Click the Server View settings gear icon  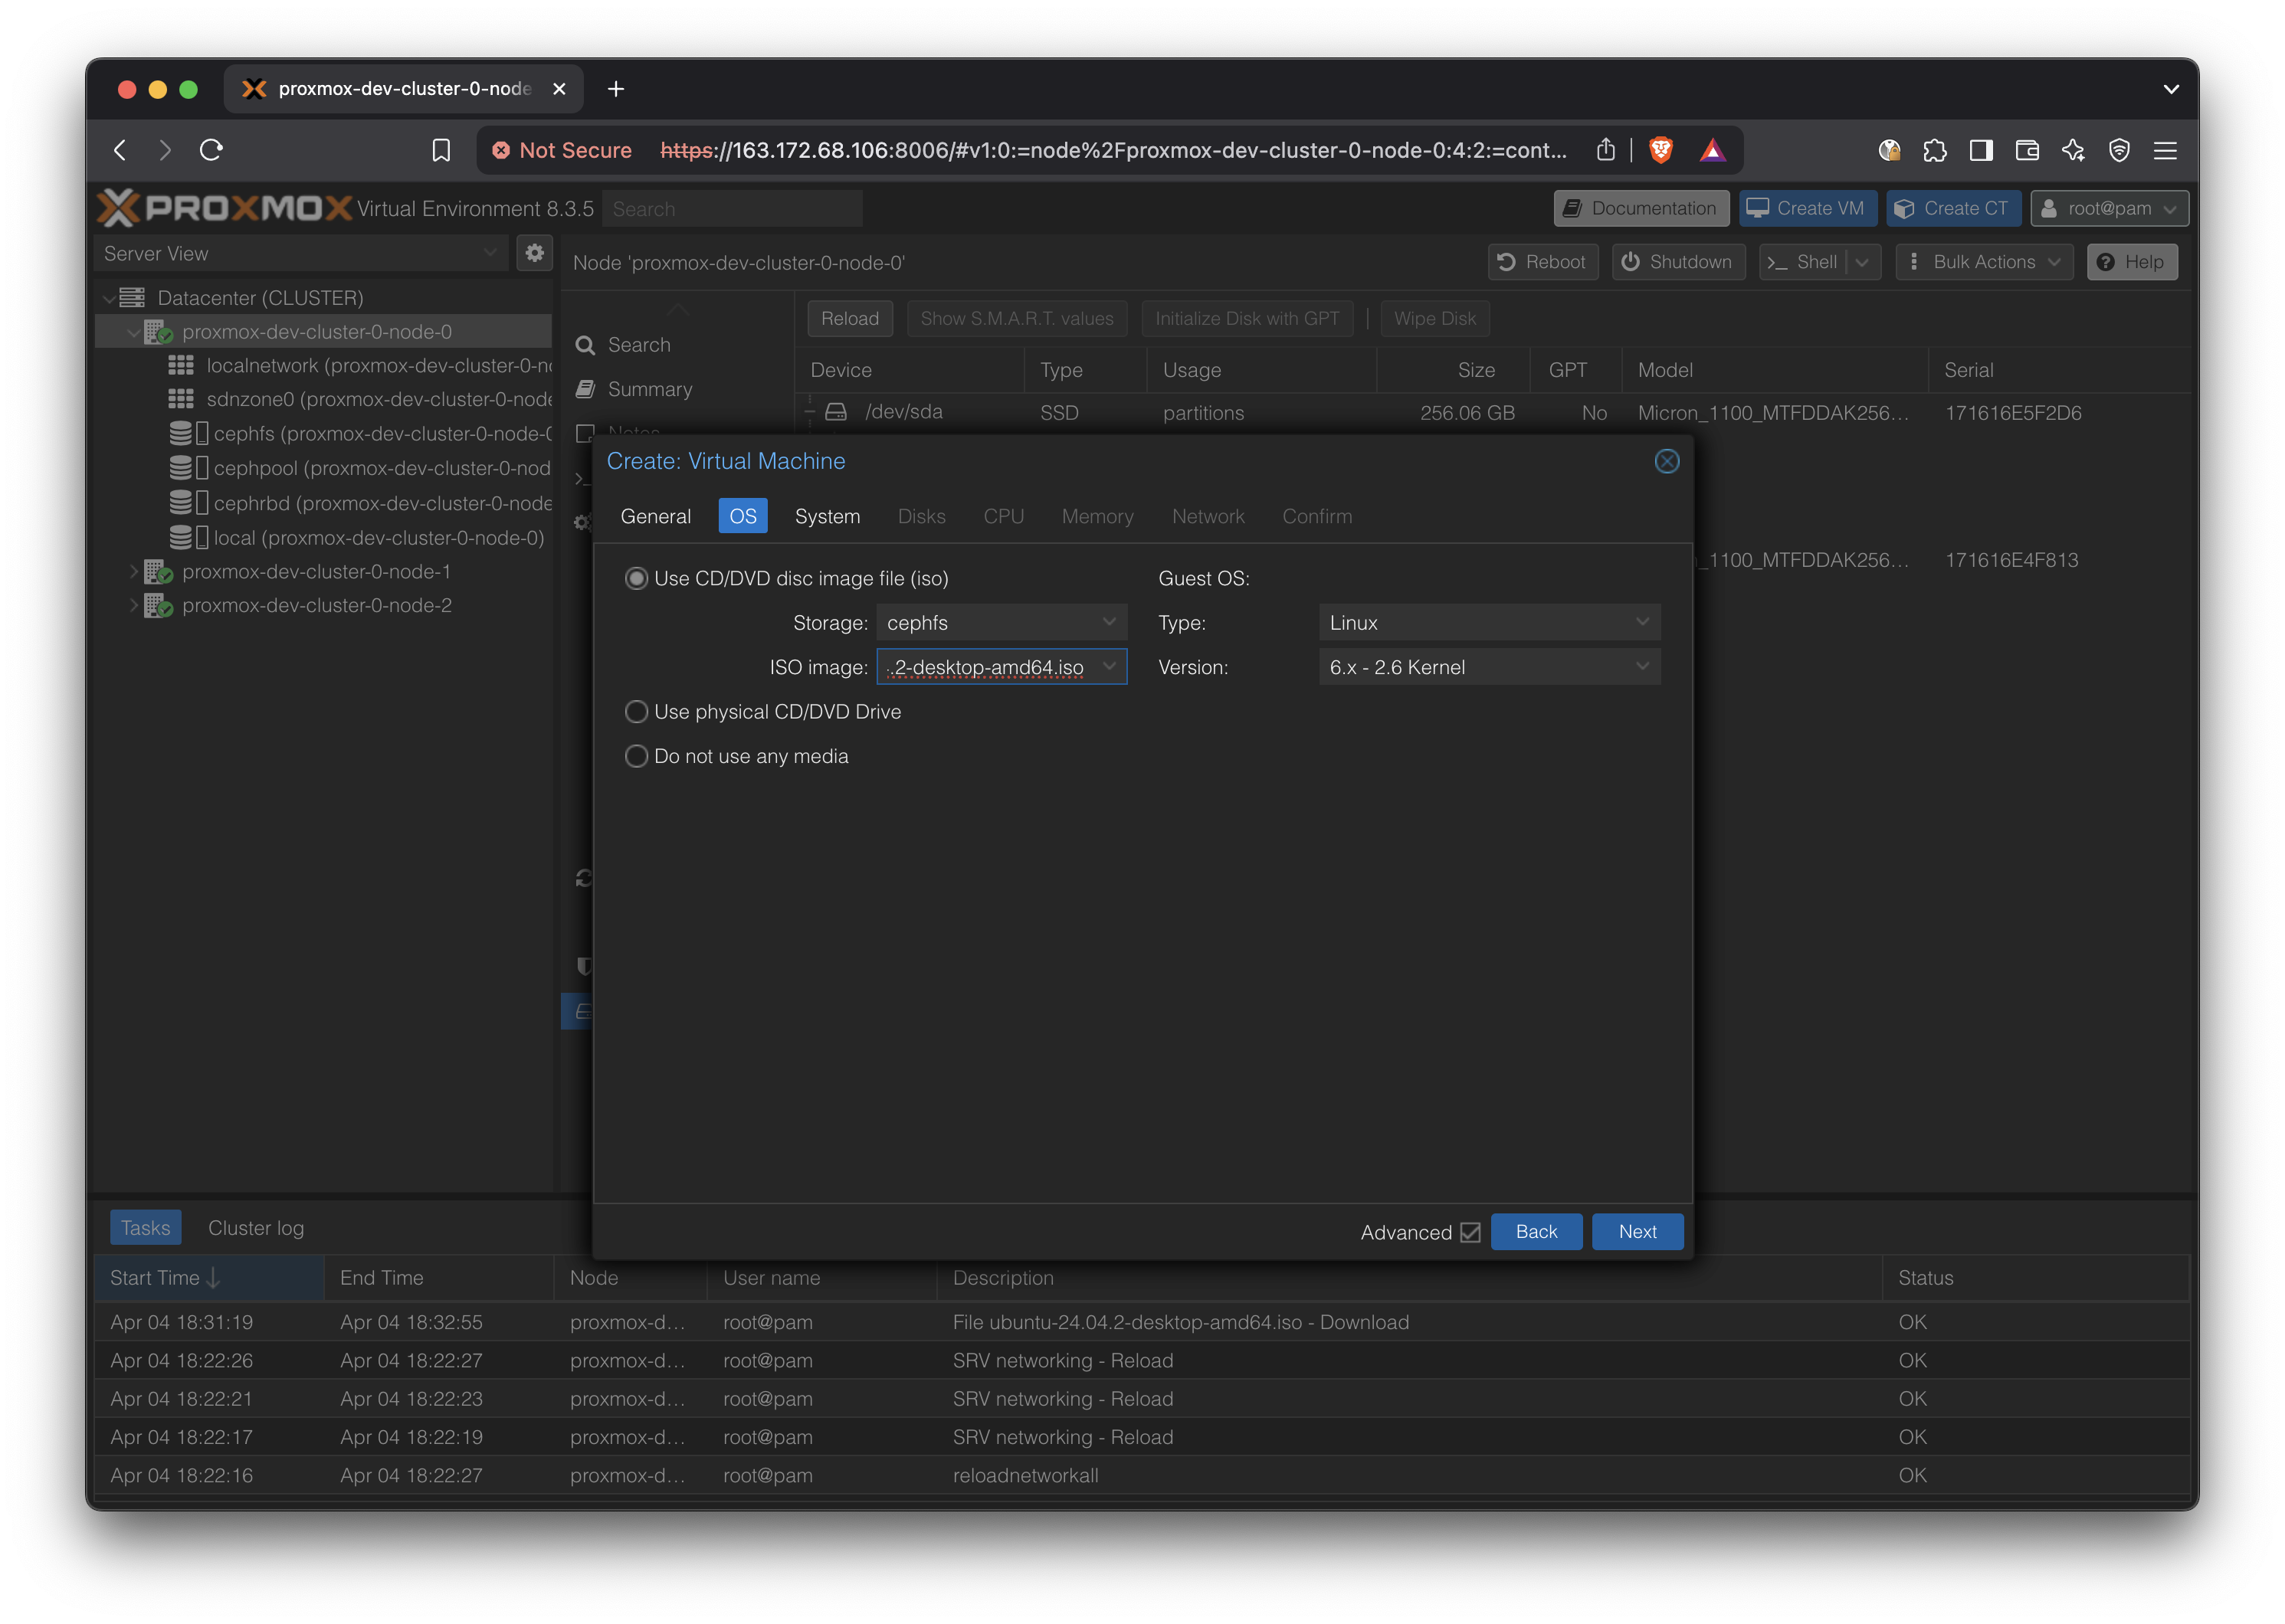click(x=535, y=253)
